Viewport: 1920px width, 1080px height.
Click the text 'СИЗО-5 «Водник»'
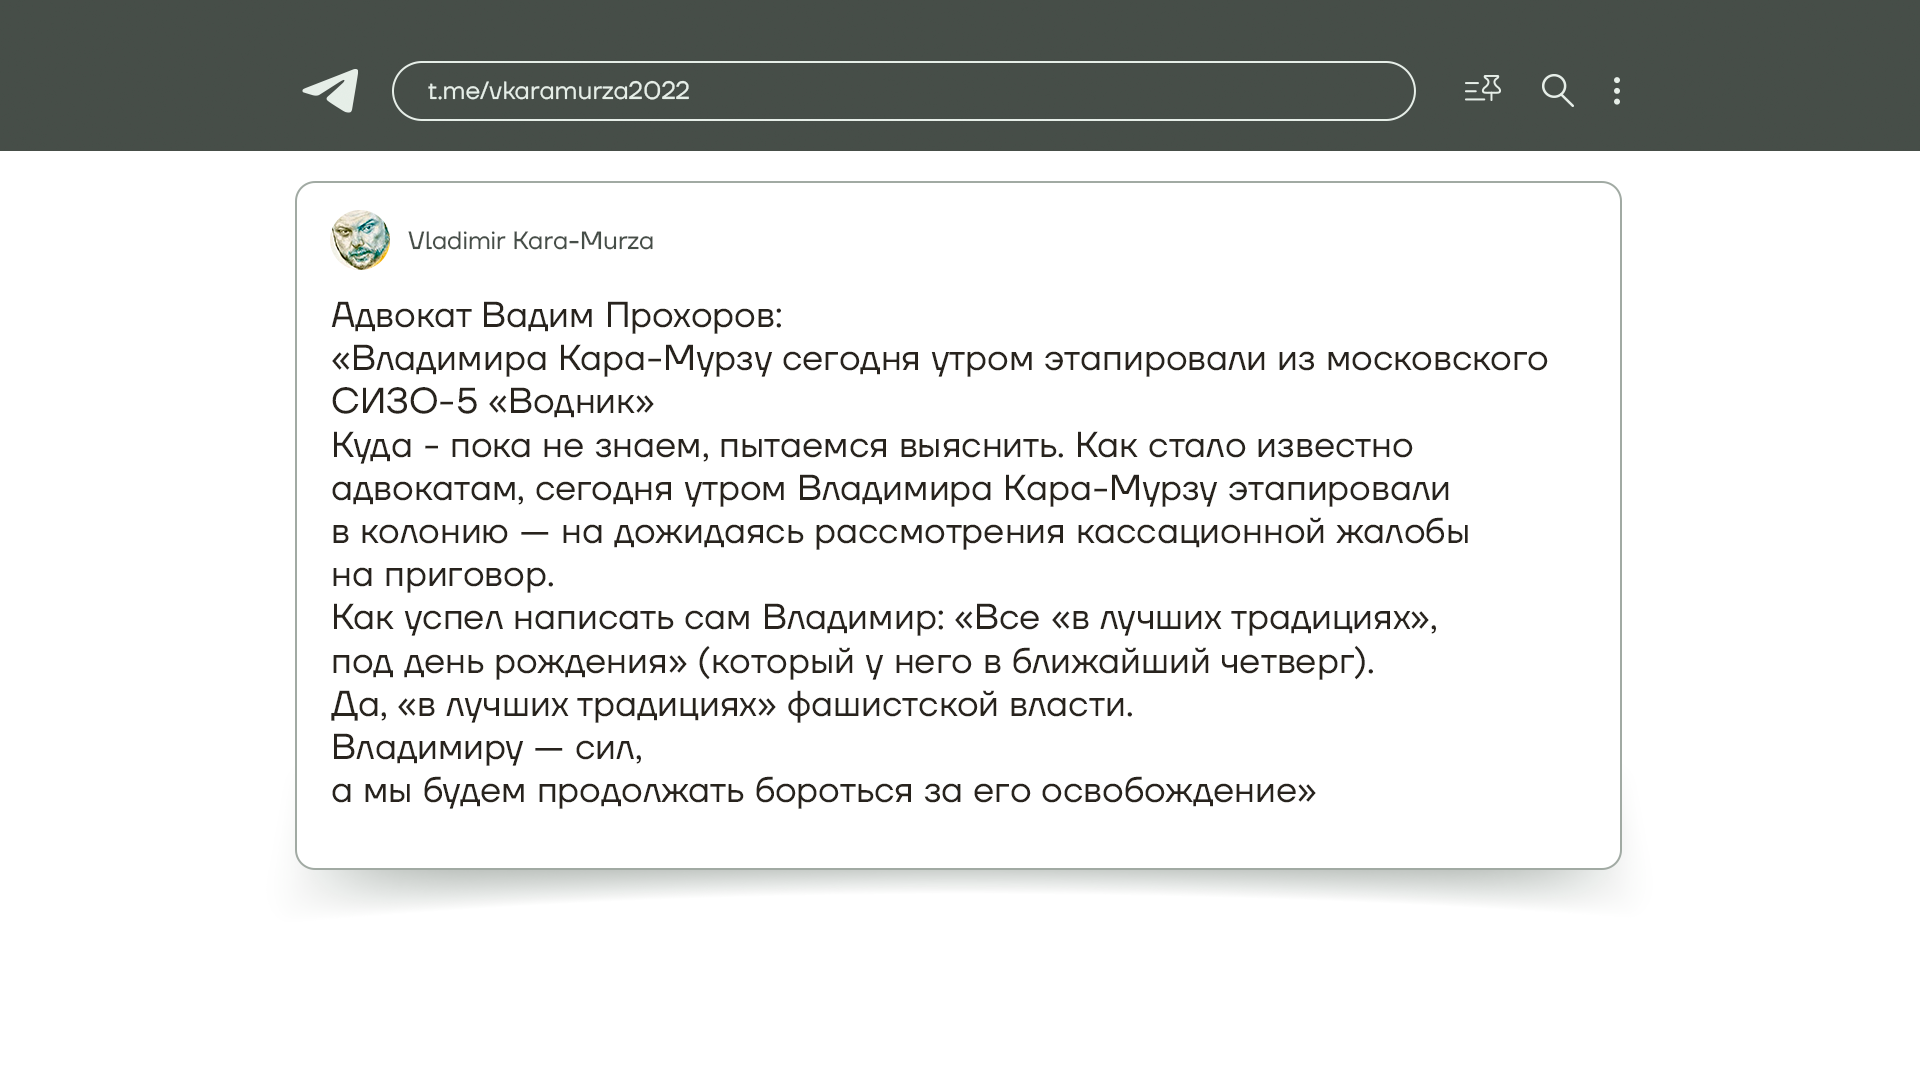click(492, 402)
